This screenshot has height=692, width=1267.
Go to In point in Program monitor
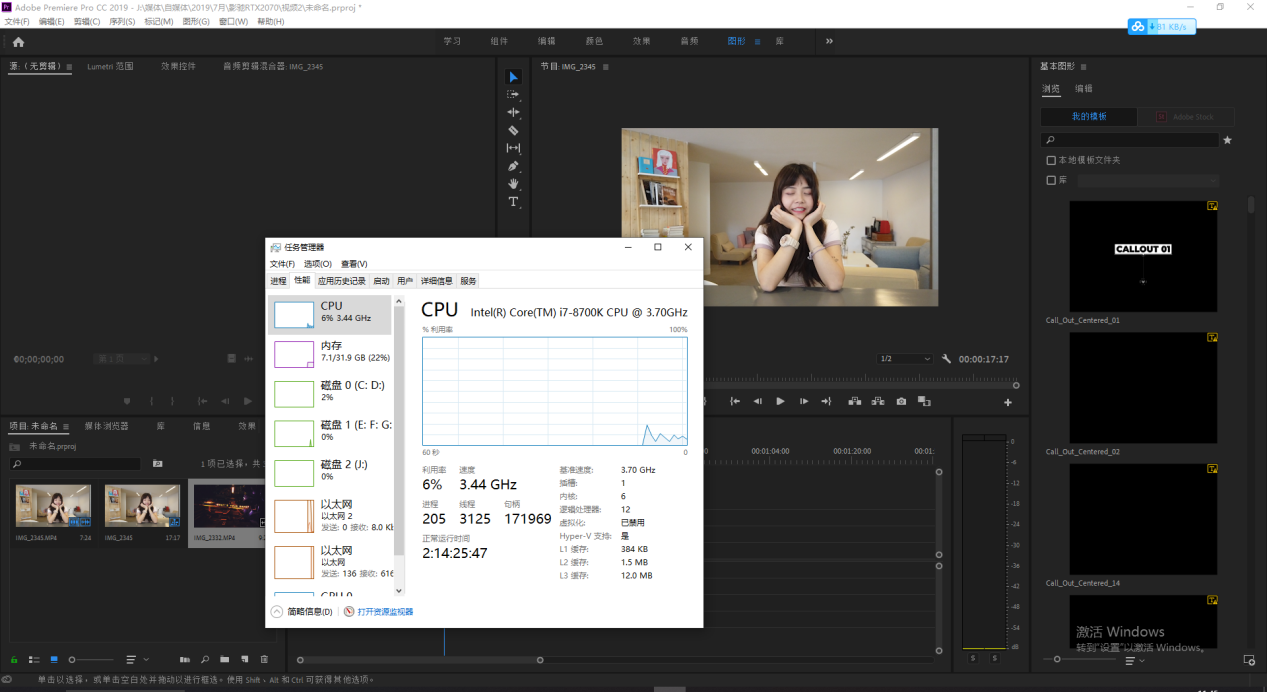[x=735, y=401]
